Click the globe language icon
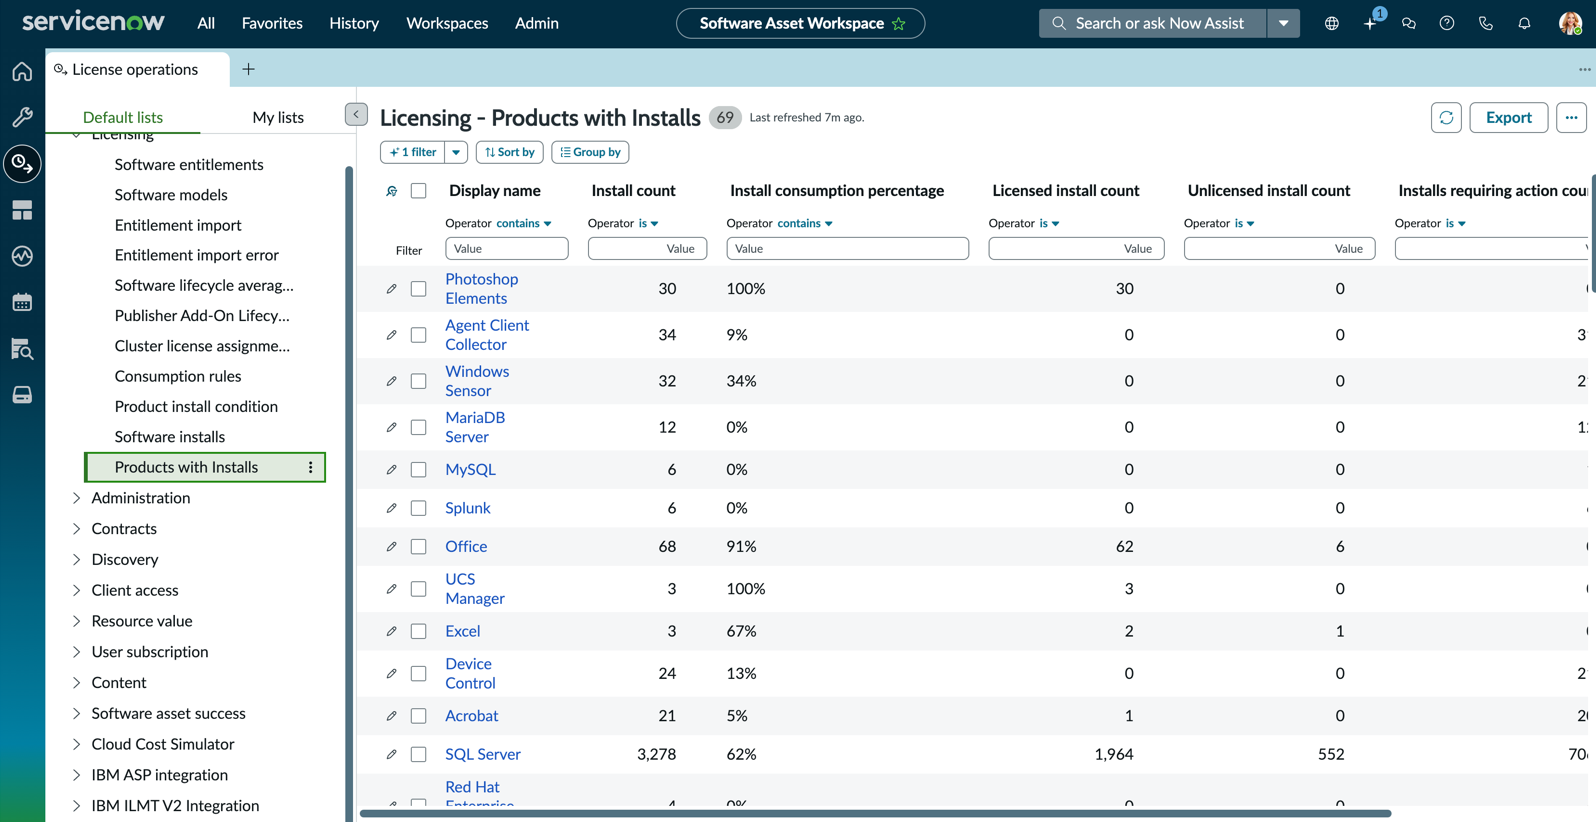The image size is (1596, 822). [1332, 23]
